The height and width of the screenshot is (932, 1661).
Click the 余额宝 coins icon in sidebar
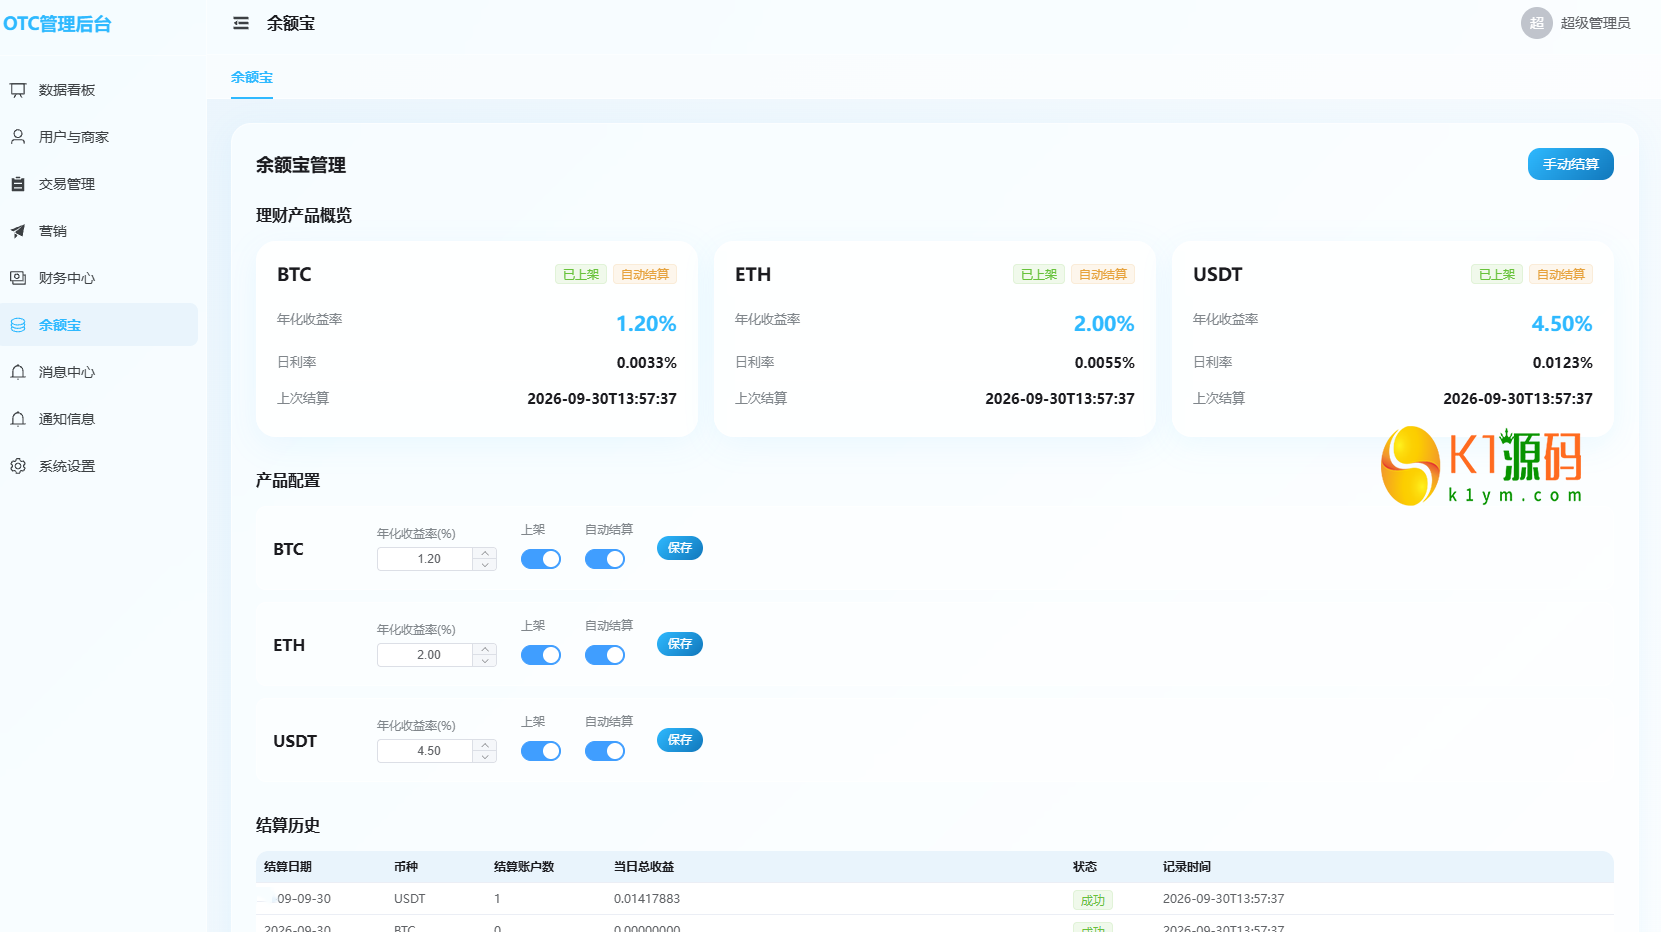click(18, 325)
